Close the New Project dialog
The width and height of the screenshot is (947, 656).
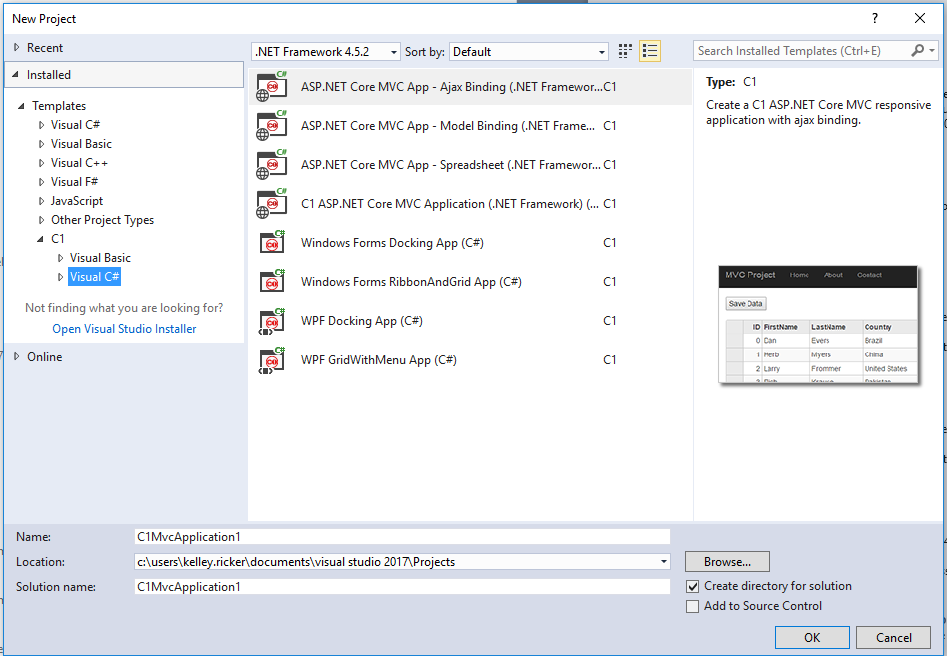pos(920,18)
